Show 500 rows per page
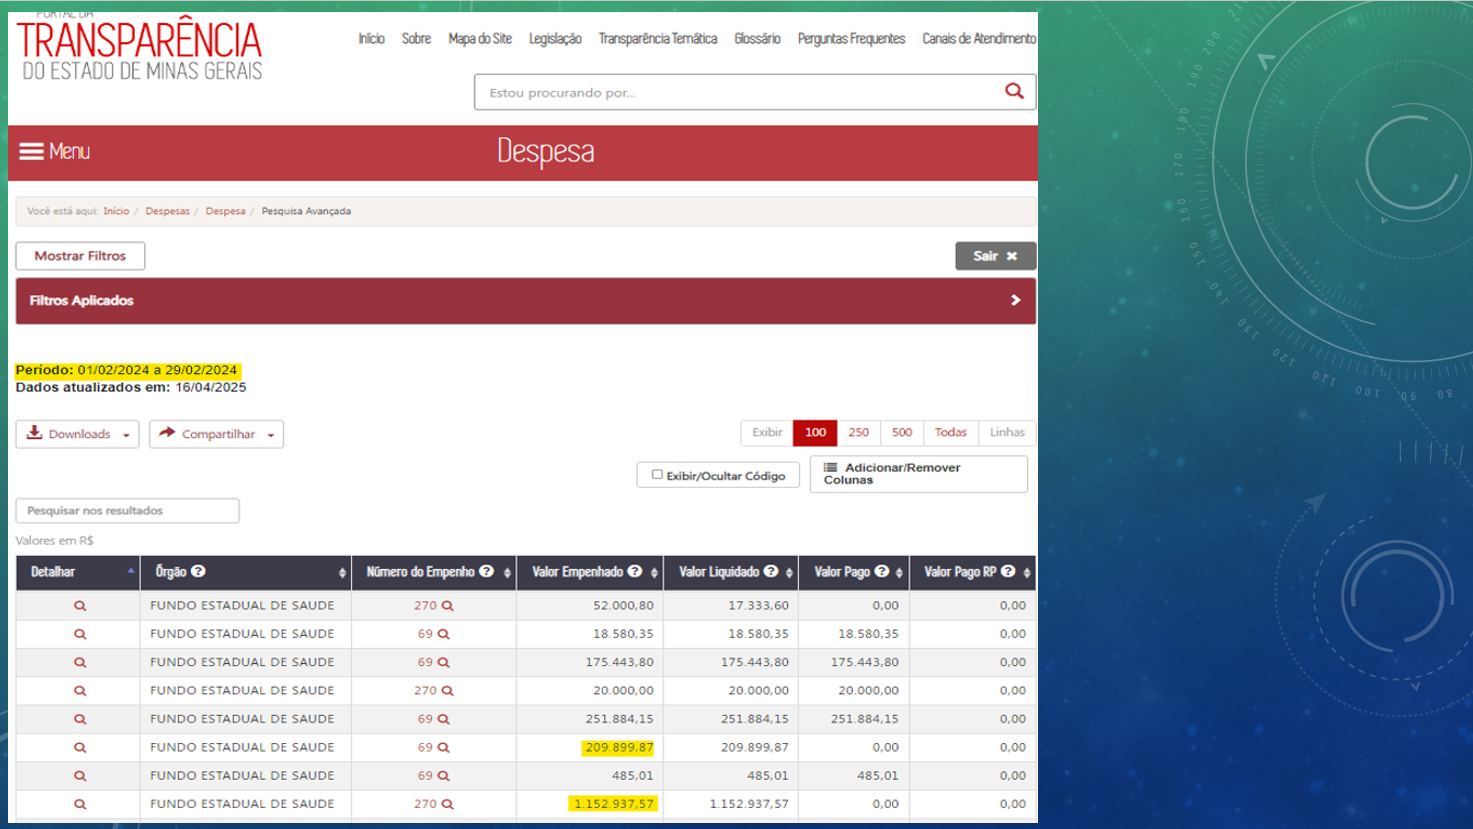The width and height of the screenshot is (1473, 829). 902,432
